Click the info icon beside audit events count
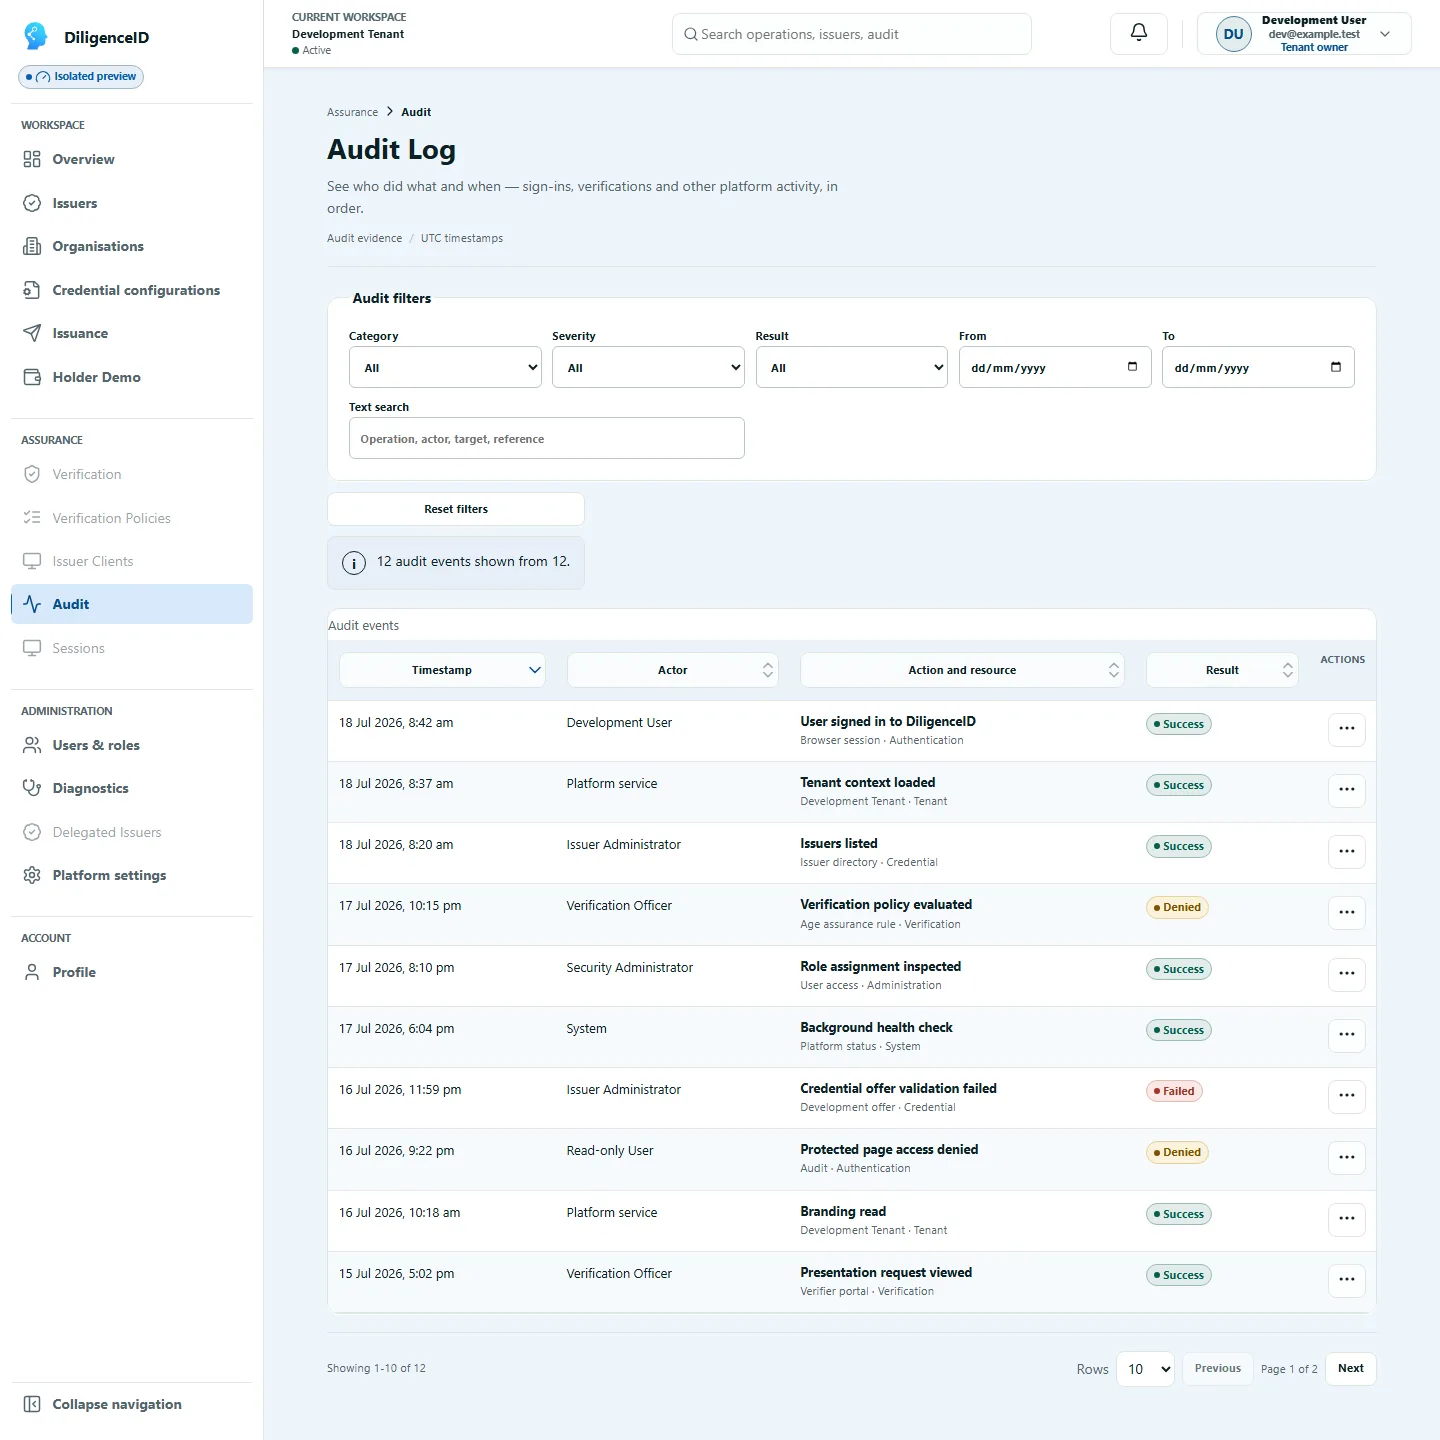 point(354,563)
